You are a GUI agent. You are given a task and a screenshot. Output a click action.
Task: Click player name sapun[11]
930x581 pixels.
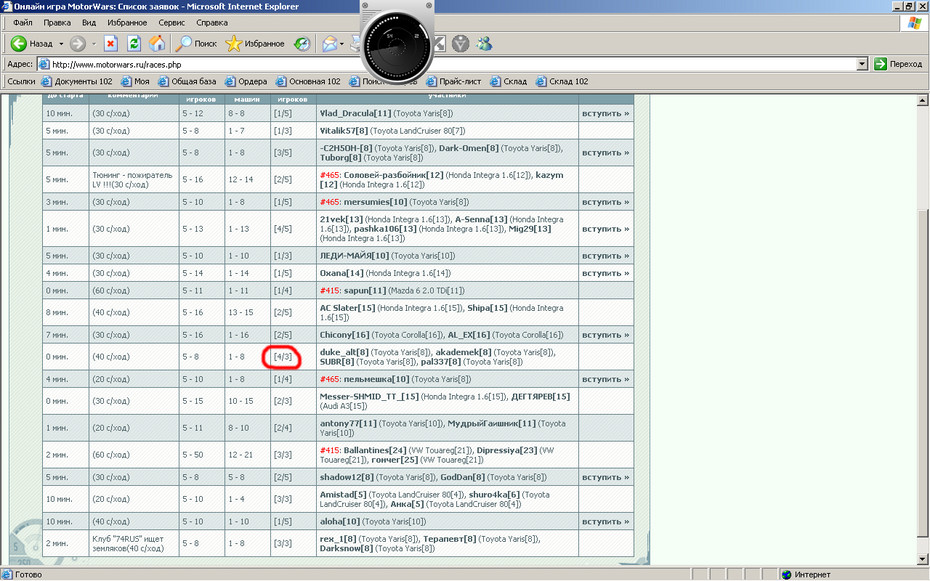click(x=365, y=290)
